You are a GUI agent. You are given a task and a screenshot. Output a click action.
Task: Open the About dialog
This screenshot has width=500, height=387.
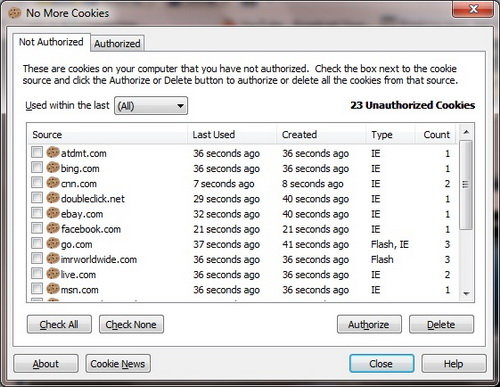click(46, 364)
